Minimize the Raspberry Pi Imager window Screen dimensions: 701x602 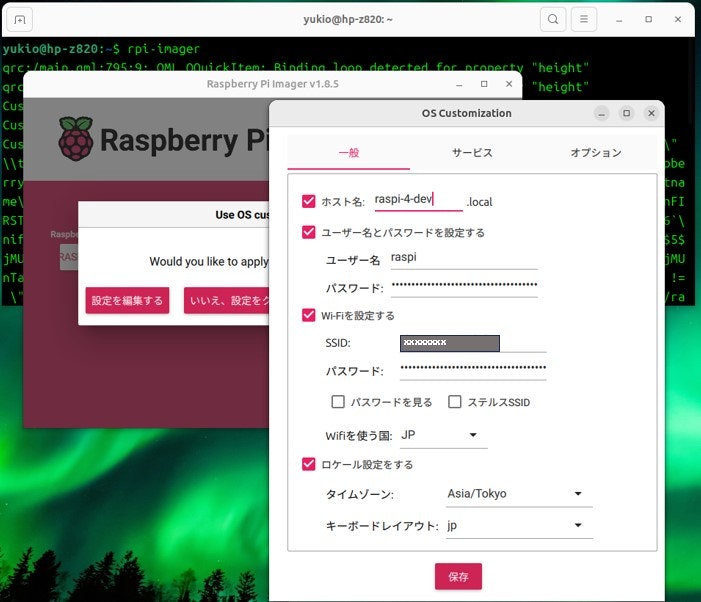(x=459, y=84)
